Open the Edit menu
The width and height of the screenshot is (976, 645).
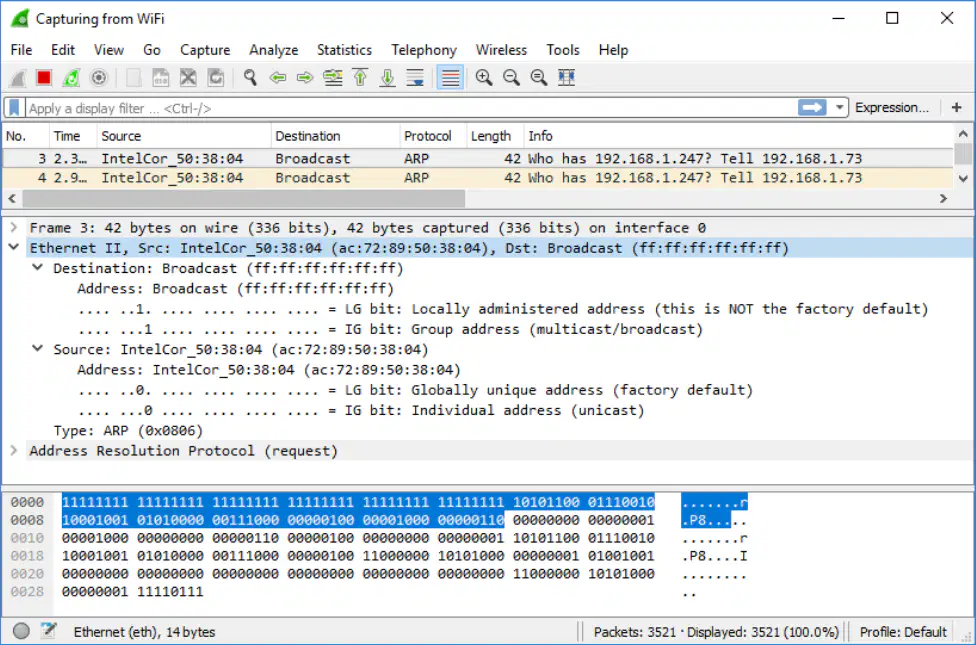pos(63,50)
